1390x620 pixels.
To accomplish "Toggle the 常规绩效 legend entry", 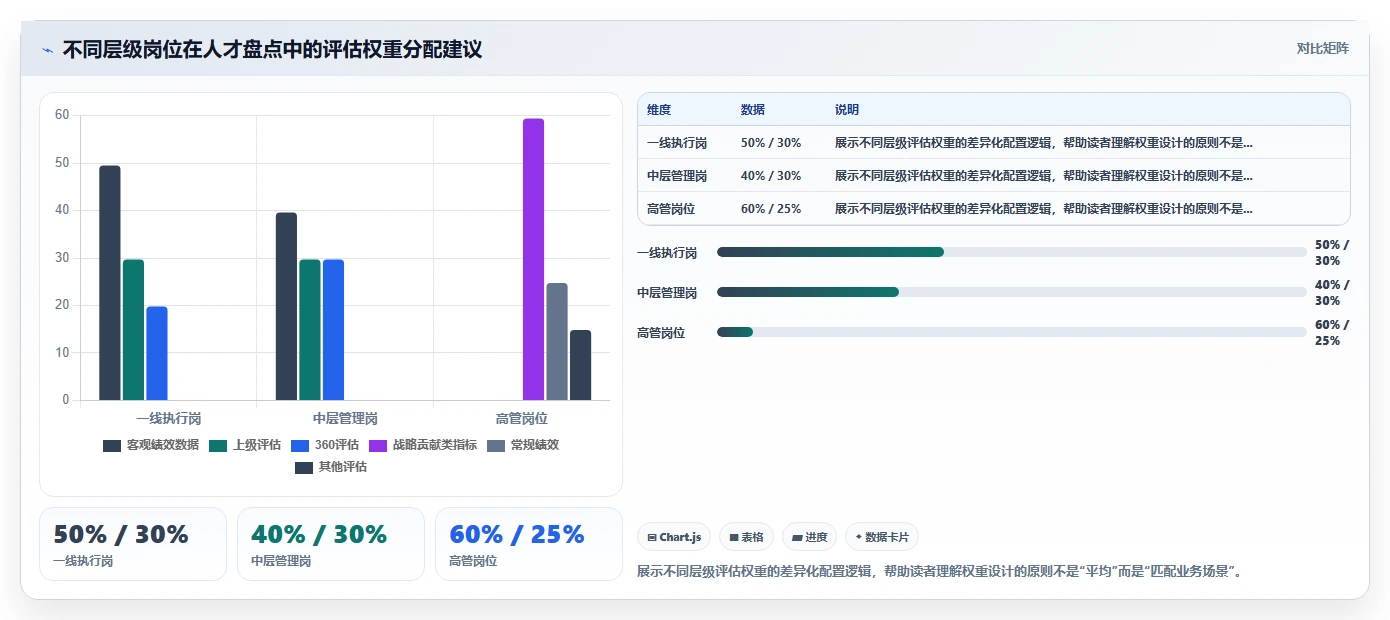I will 523,445.
